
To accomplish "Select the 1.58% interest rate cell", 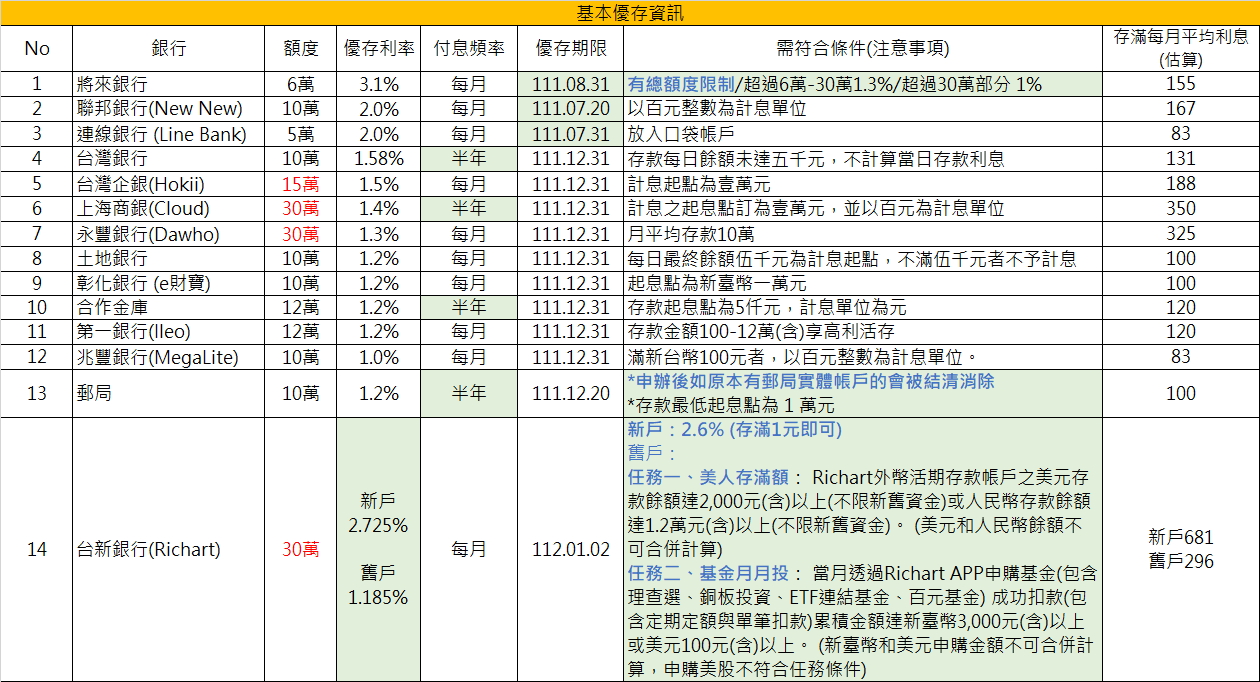I will click(x=379, y=159).
